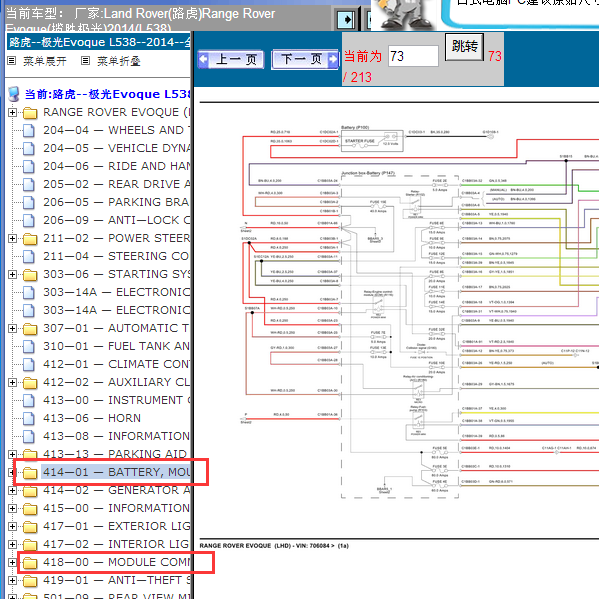Select 414—01 BATTERY, MOU folder

tap(117, 472)
